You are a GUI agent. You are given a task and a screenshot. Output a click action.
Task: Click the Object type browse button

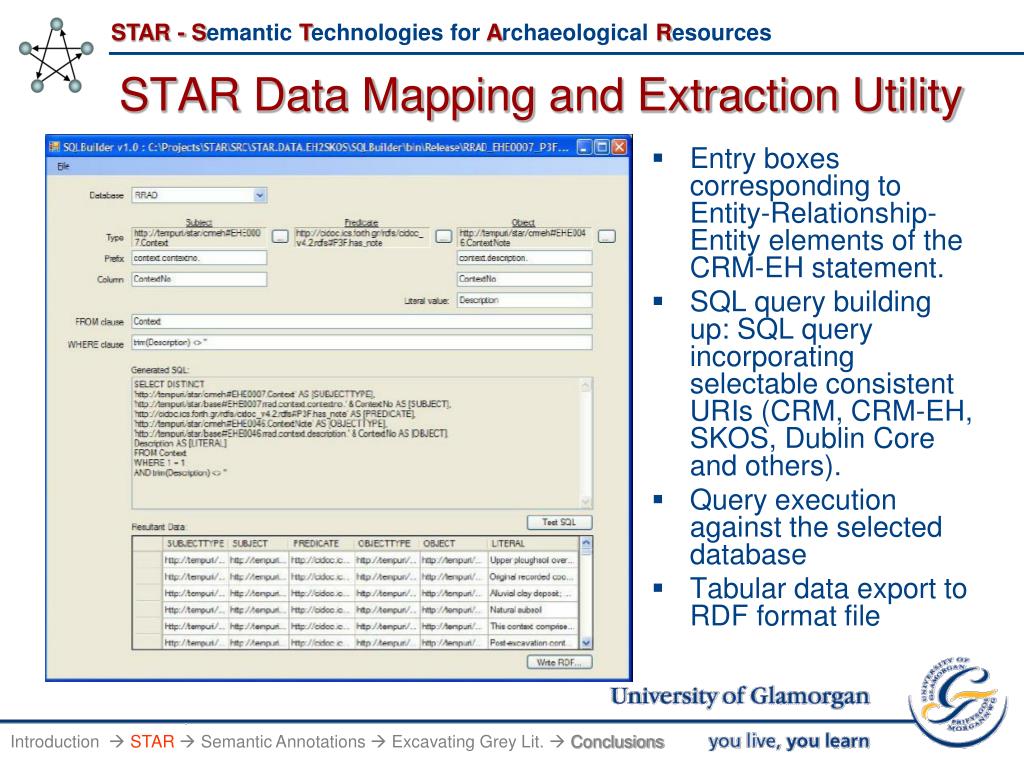pyautogui.click(x=607, y=236)
